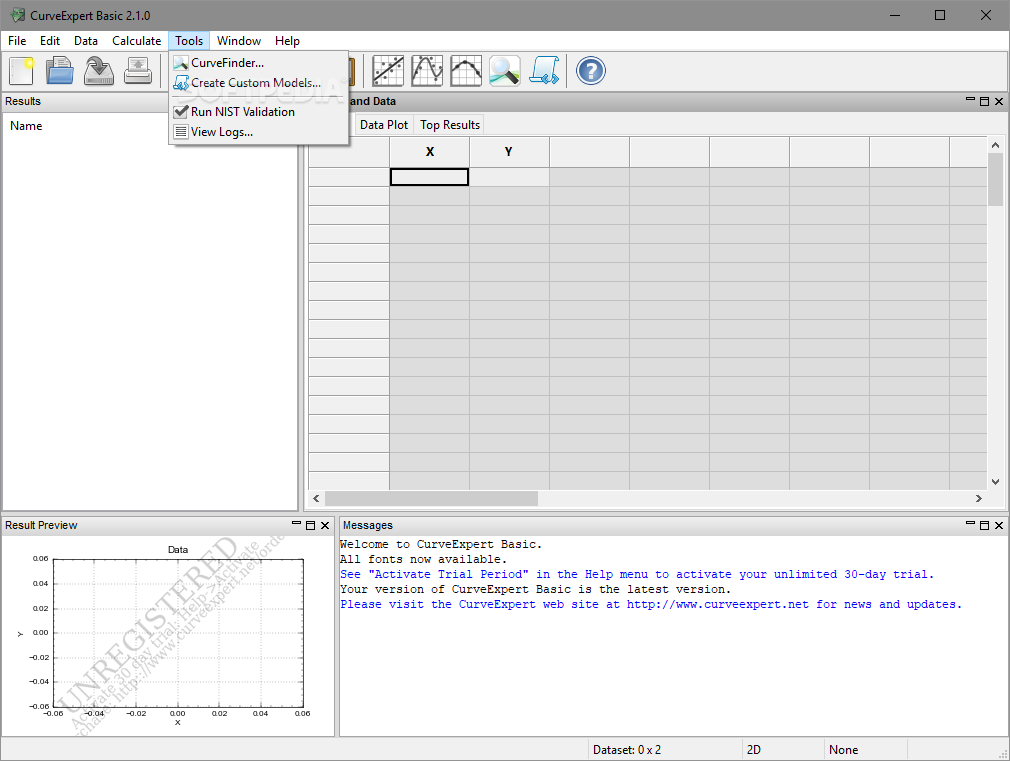This screenshot has height=761, width=1010.
Task: Click the spreadsheet scroll down arrow
Action: (x=995, y=481)
